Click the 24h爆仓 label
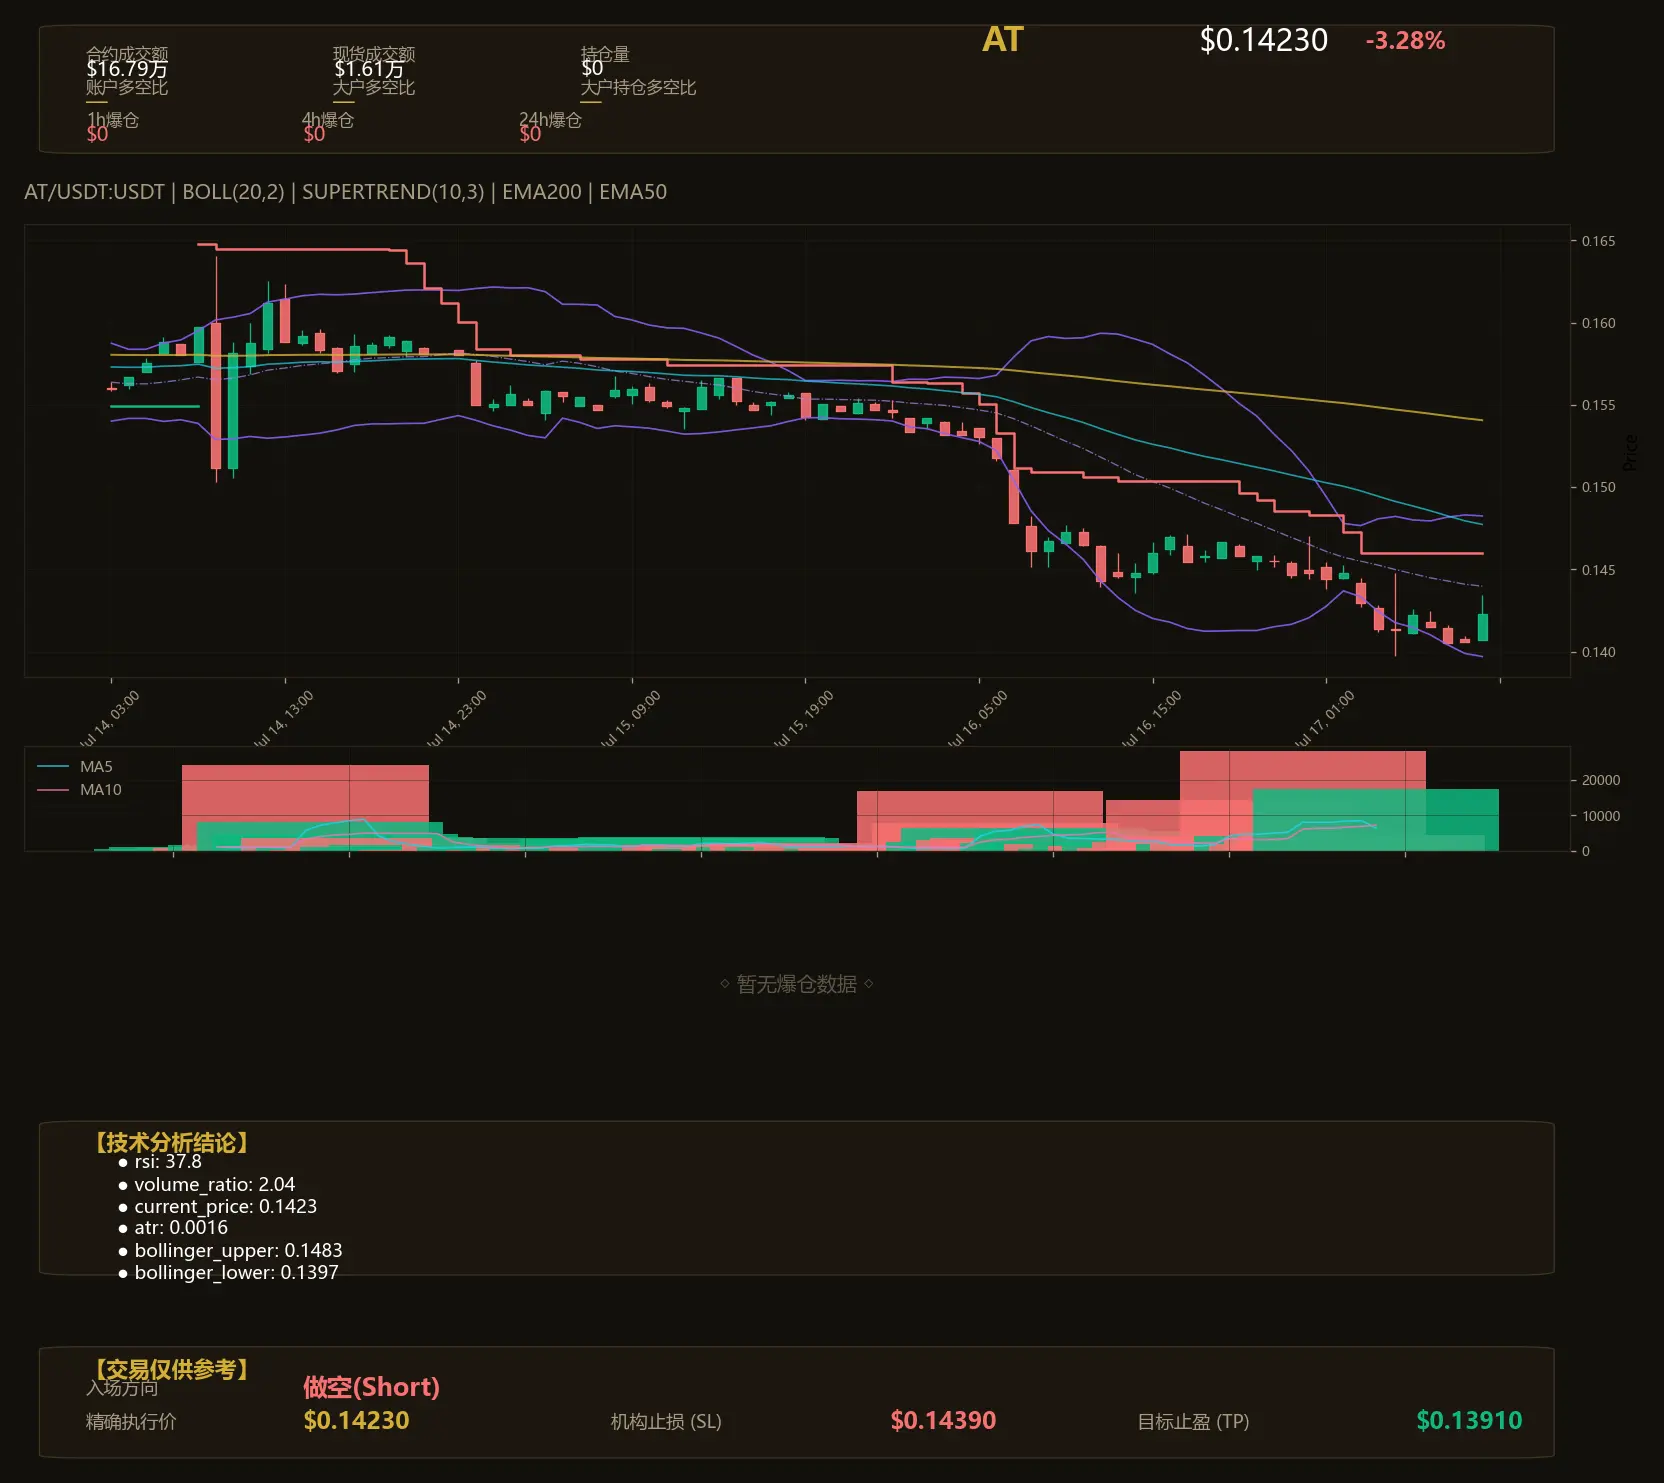The height and width of the screenshot is (1483, 1664). tap(550, 120)
